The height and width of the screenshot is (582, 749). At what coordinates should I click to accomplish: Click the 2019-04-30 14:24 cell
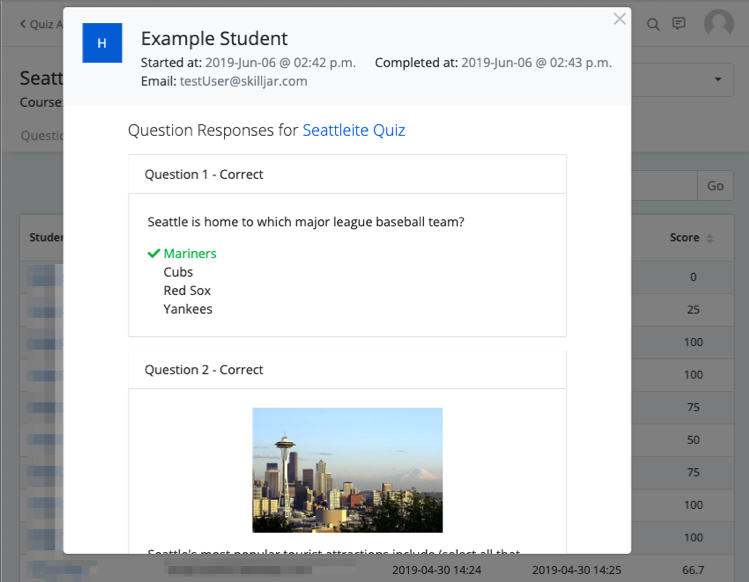tap(437, 570)
